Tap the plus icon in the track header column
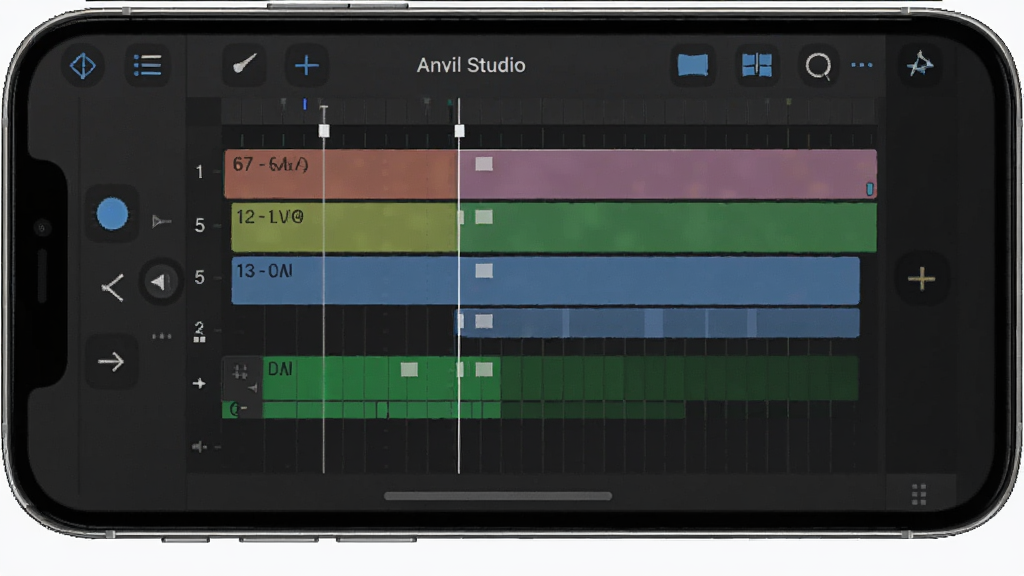 pyautogui.click(x=199, y=383)
